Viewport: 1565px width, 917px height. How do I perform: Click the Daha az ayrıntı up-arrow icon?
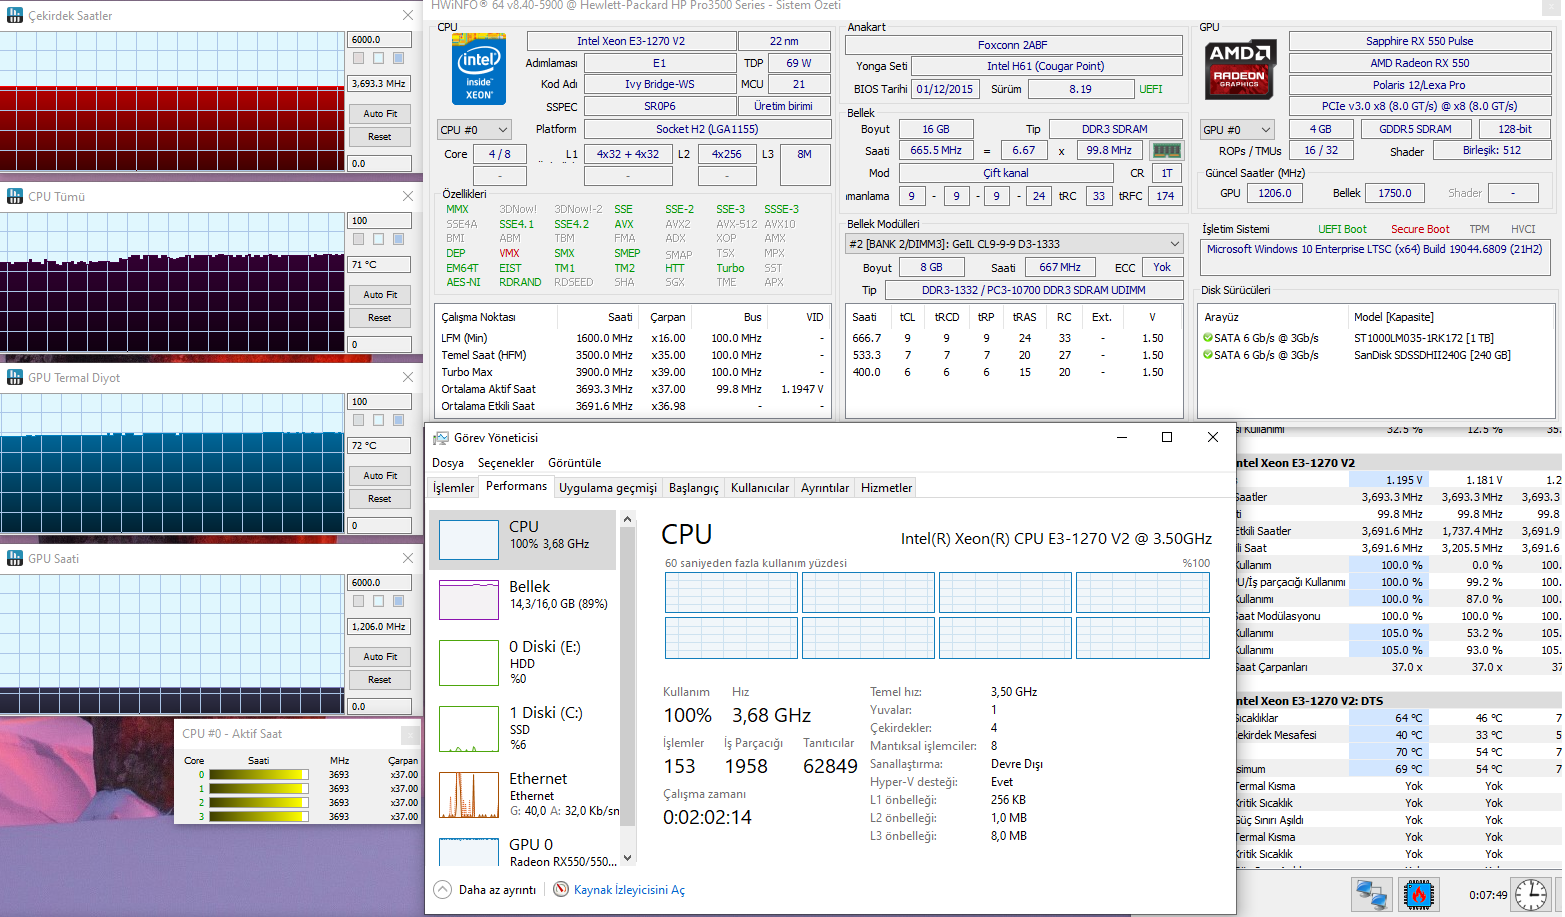click(442, 889)
